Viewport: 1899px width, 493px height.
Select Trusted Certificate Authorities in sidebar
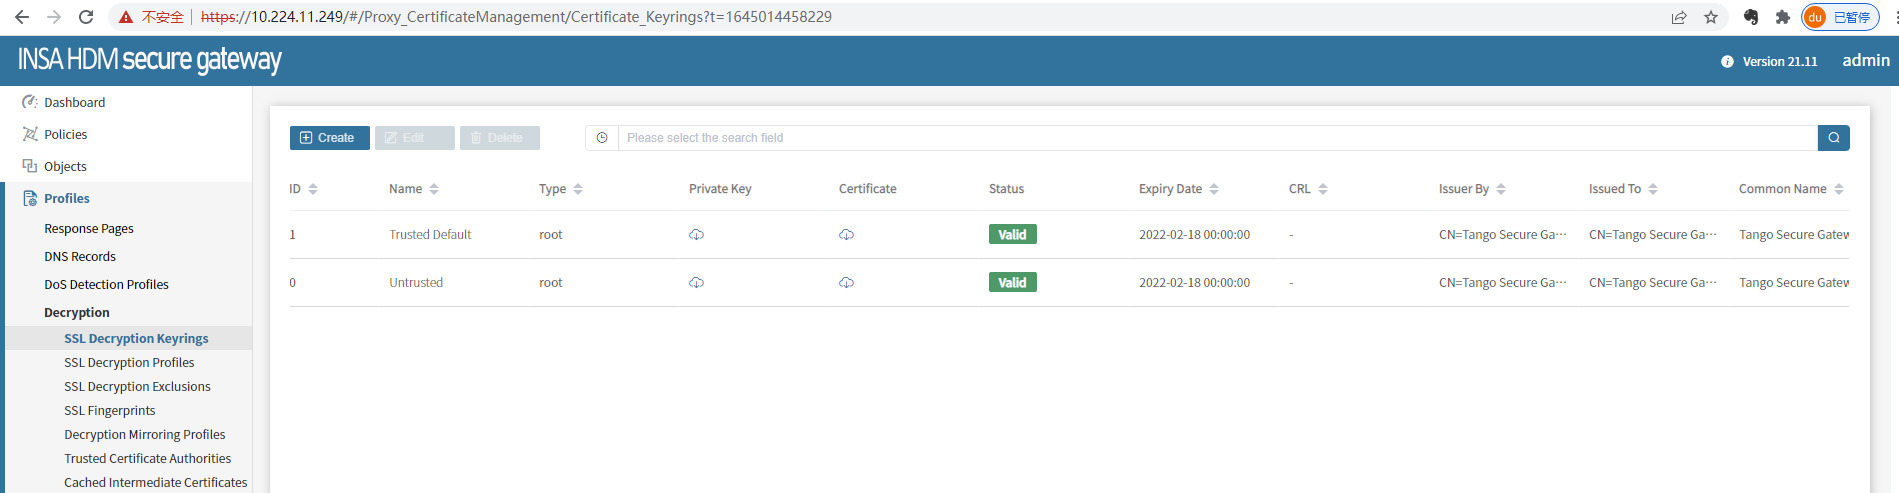click(147, 459)
